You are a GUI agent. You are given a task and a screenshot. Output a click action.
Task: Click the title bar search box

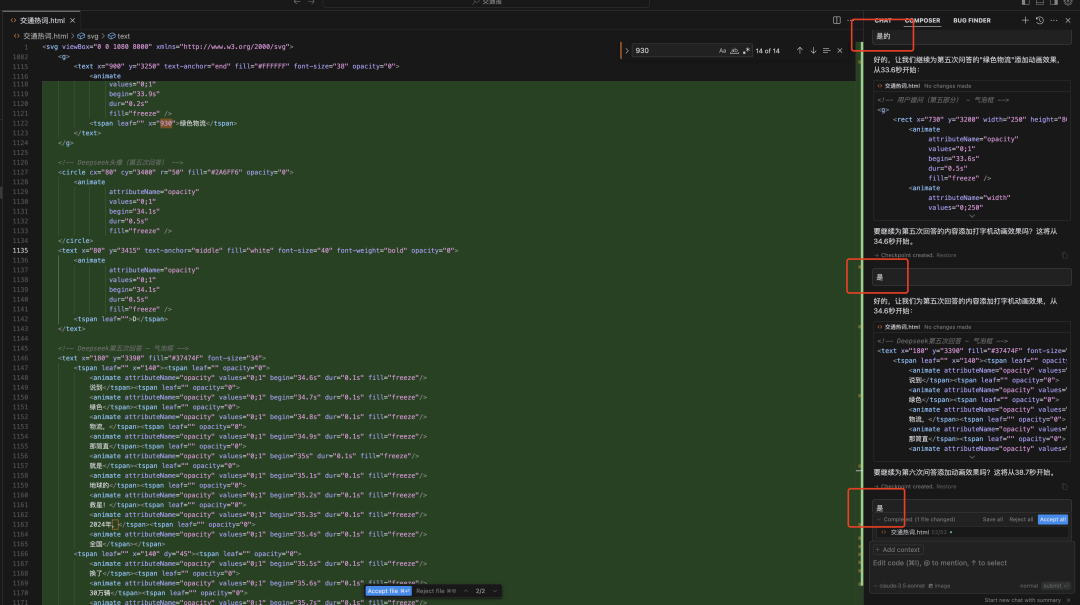point(486,3)
